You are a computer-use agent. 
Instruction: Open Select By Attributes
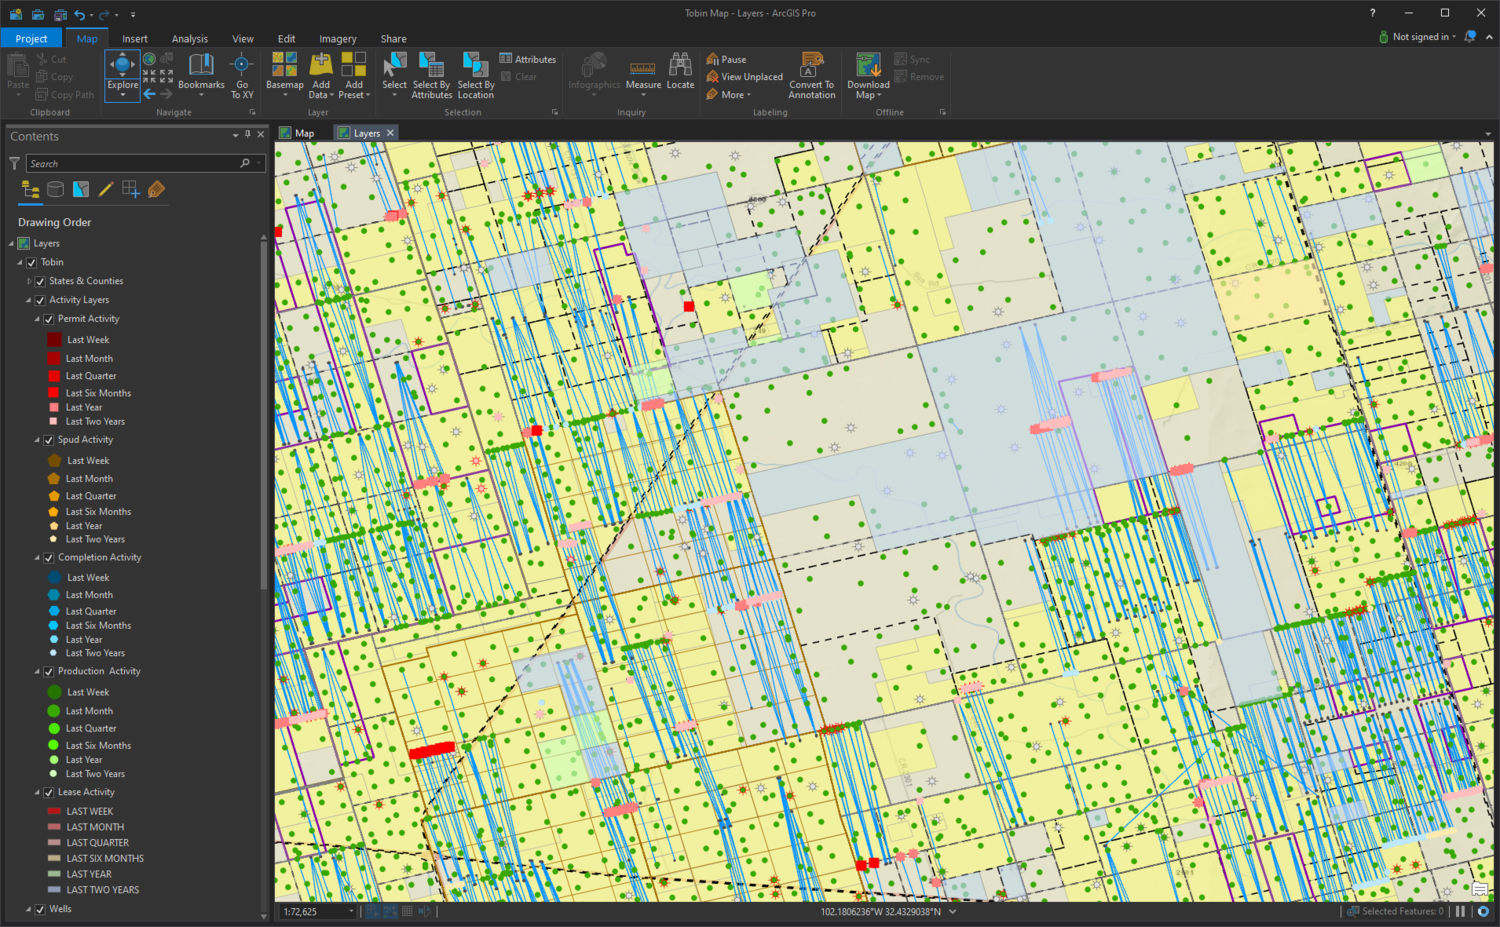click(x=432, y=76)
